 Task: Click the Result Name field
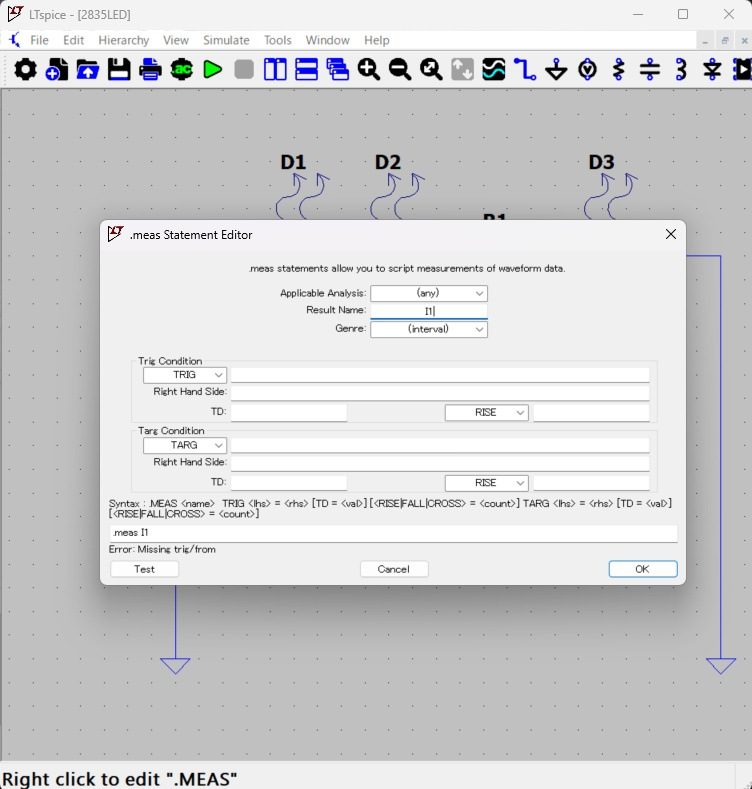(429, 311)
